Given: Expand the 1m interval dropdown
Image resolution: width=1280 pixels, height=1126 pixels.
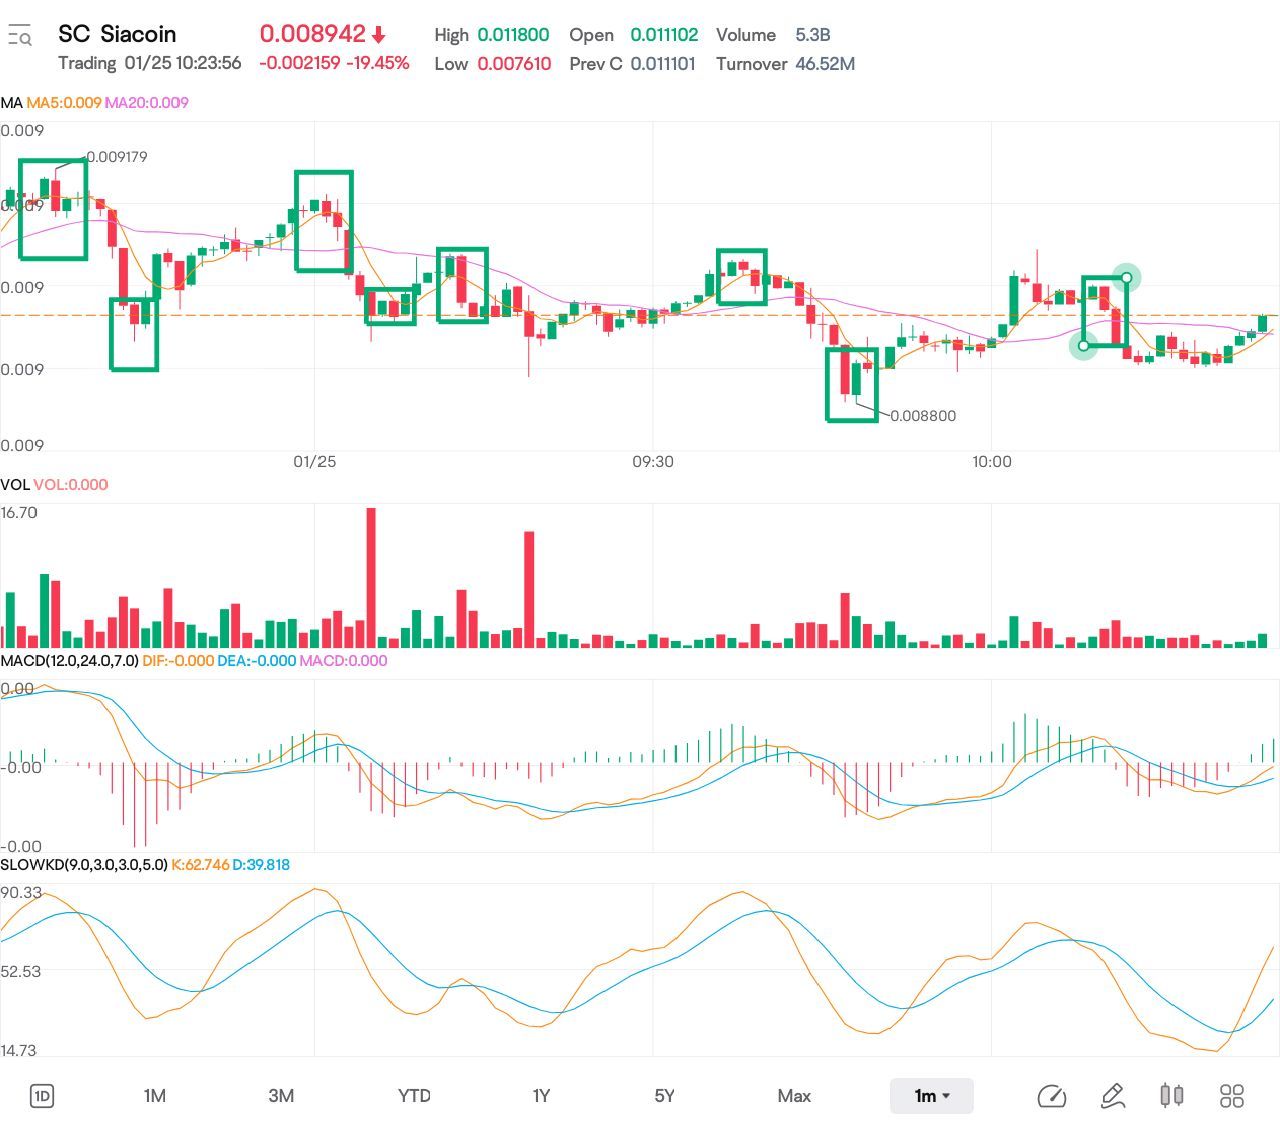Looking at the screenshot, I should [931, 1096].
